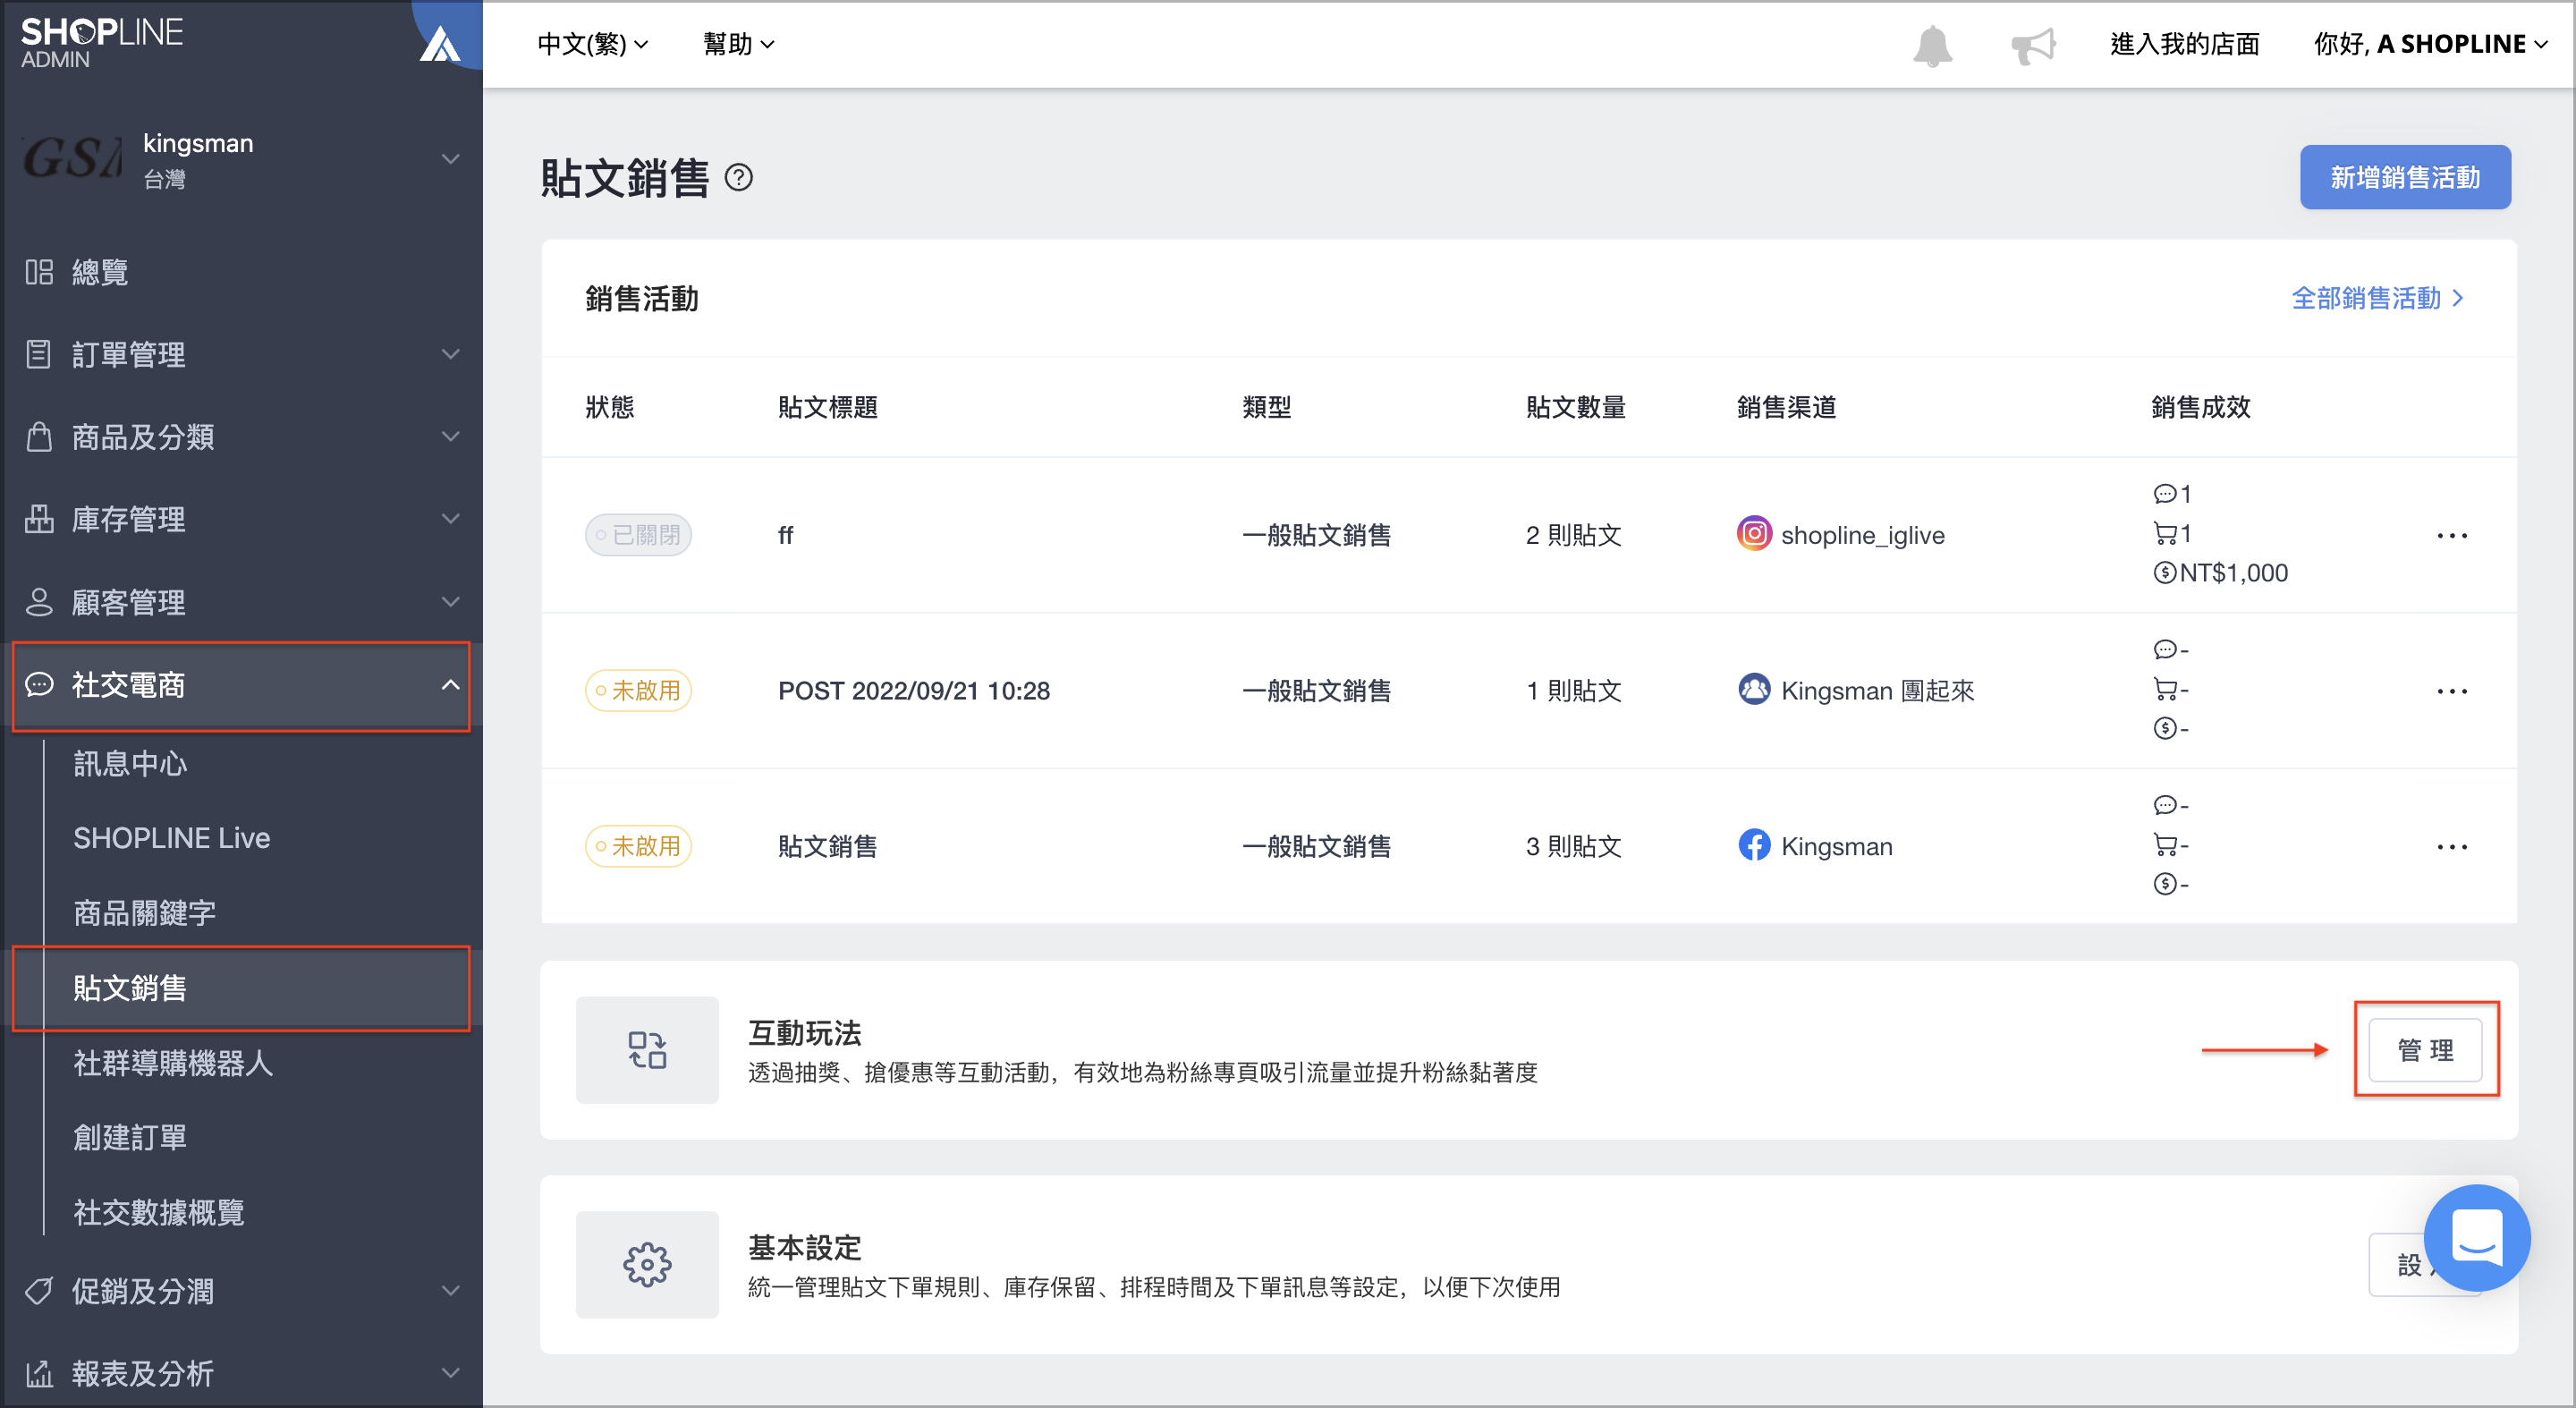Click the Instagram icon for shopline_iglive
This screenshot has width=2576, height=1408.
pos(1753,534)
